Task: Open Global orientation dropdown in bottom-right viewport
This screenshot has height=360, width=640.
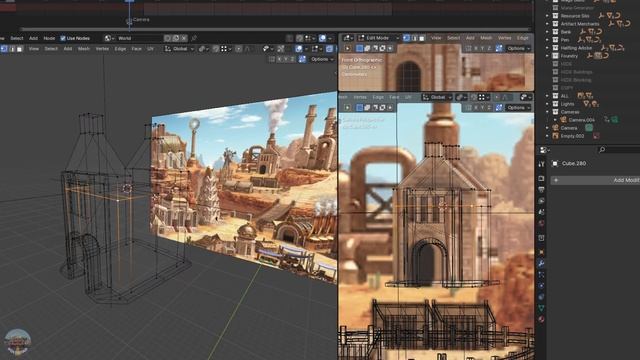Action: [x=437, y=97]
